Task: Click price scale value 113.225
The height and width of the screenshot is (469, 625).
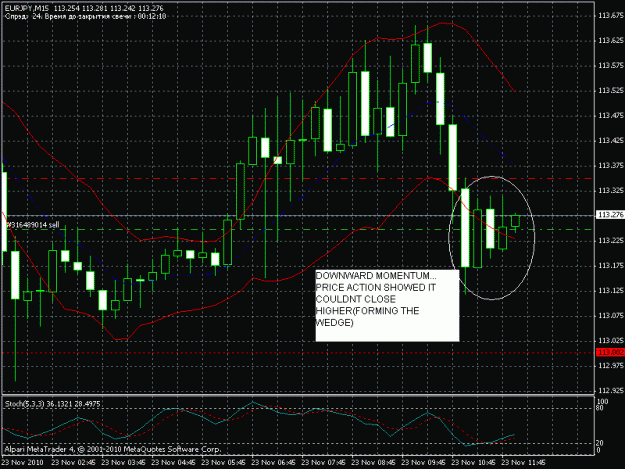Action: 610,241
